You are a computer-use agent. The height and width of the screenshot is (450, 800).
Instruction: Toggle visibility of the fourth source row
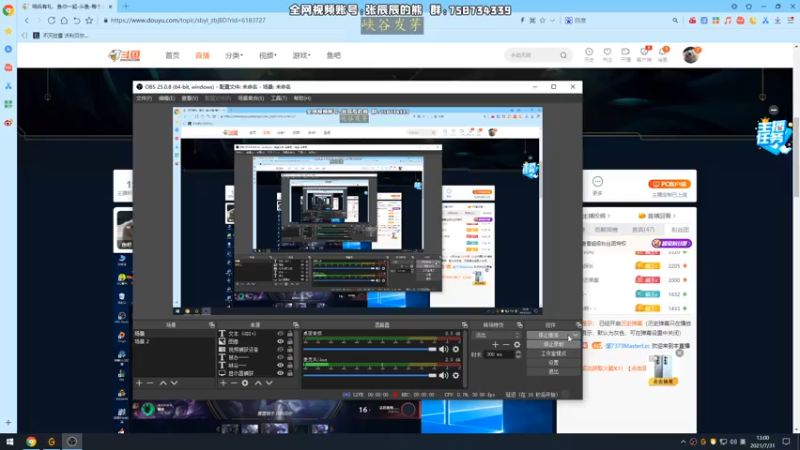click(280, 357)
